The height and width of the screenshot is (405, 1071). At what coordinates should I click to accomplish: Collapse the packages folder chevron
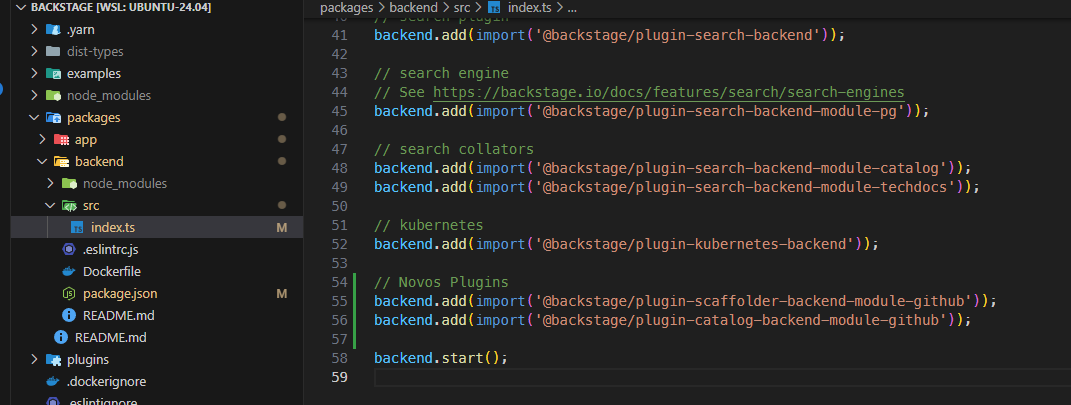[x=33, y=118]
